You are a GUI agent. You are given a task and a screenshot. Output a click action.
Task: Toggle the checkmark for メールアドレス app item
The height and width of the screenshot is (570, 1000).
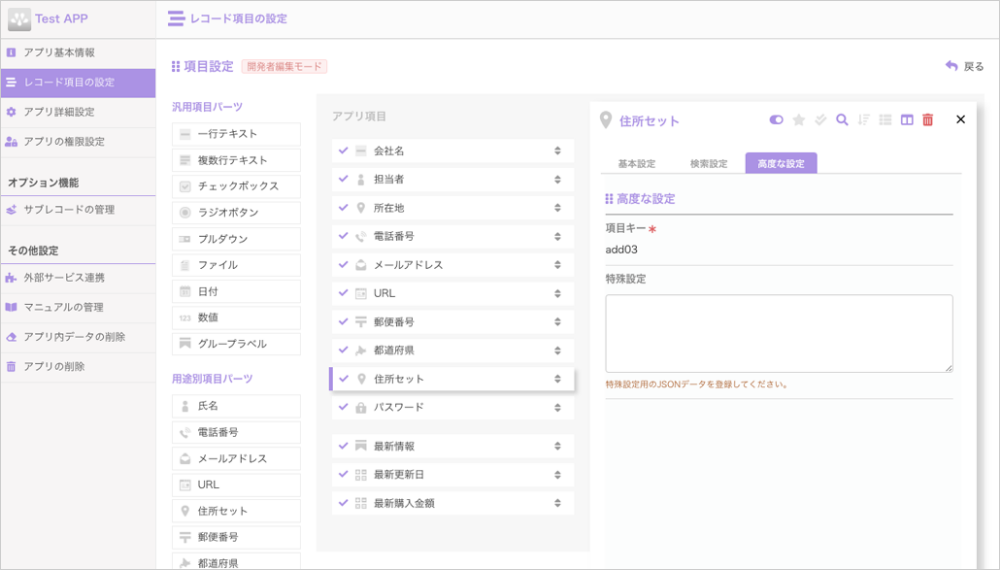pos(343,264)
